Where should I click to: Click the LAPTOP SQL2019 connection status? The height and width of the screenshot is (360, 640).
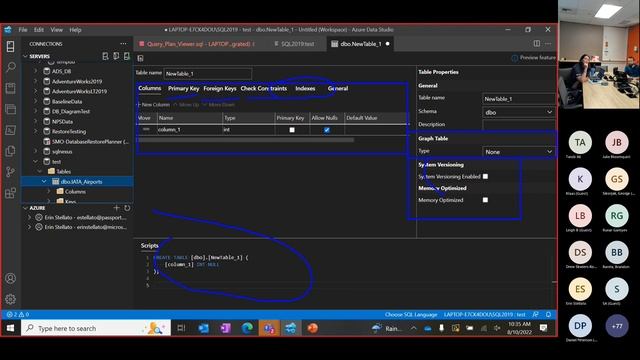pos(484,315)
